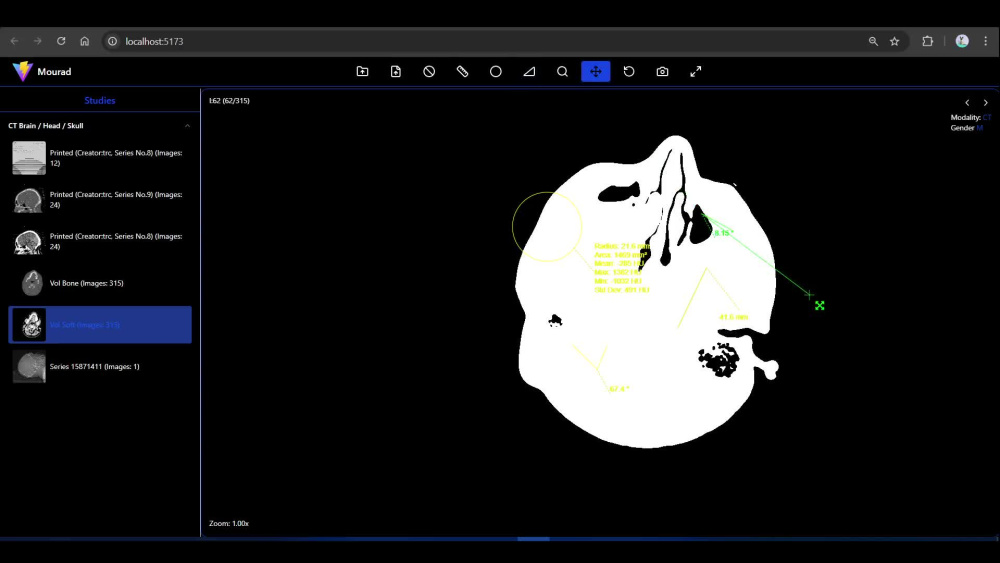This screenshot has width=1000, height=563.
Task: Click the 67.4° angle label
Action: pyautogui.click(x=619, y=388)
